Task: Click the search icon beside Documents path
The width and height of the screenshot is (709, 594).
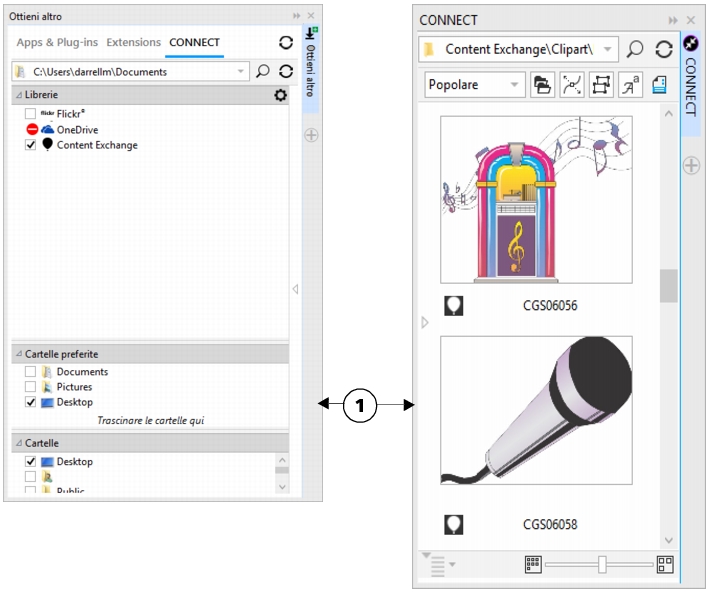Action: [262, 72]
